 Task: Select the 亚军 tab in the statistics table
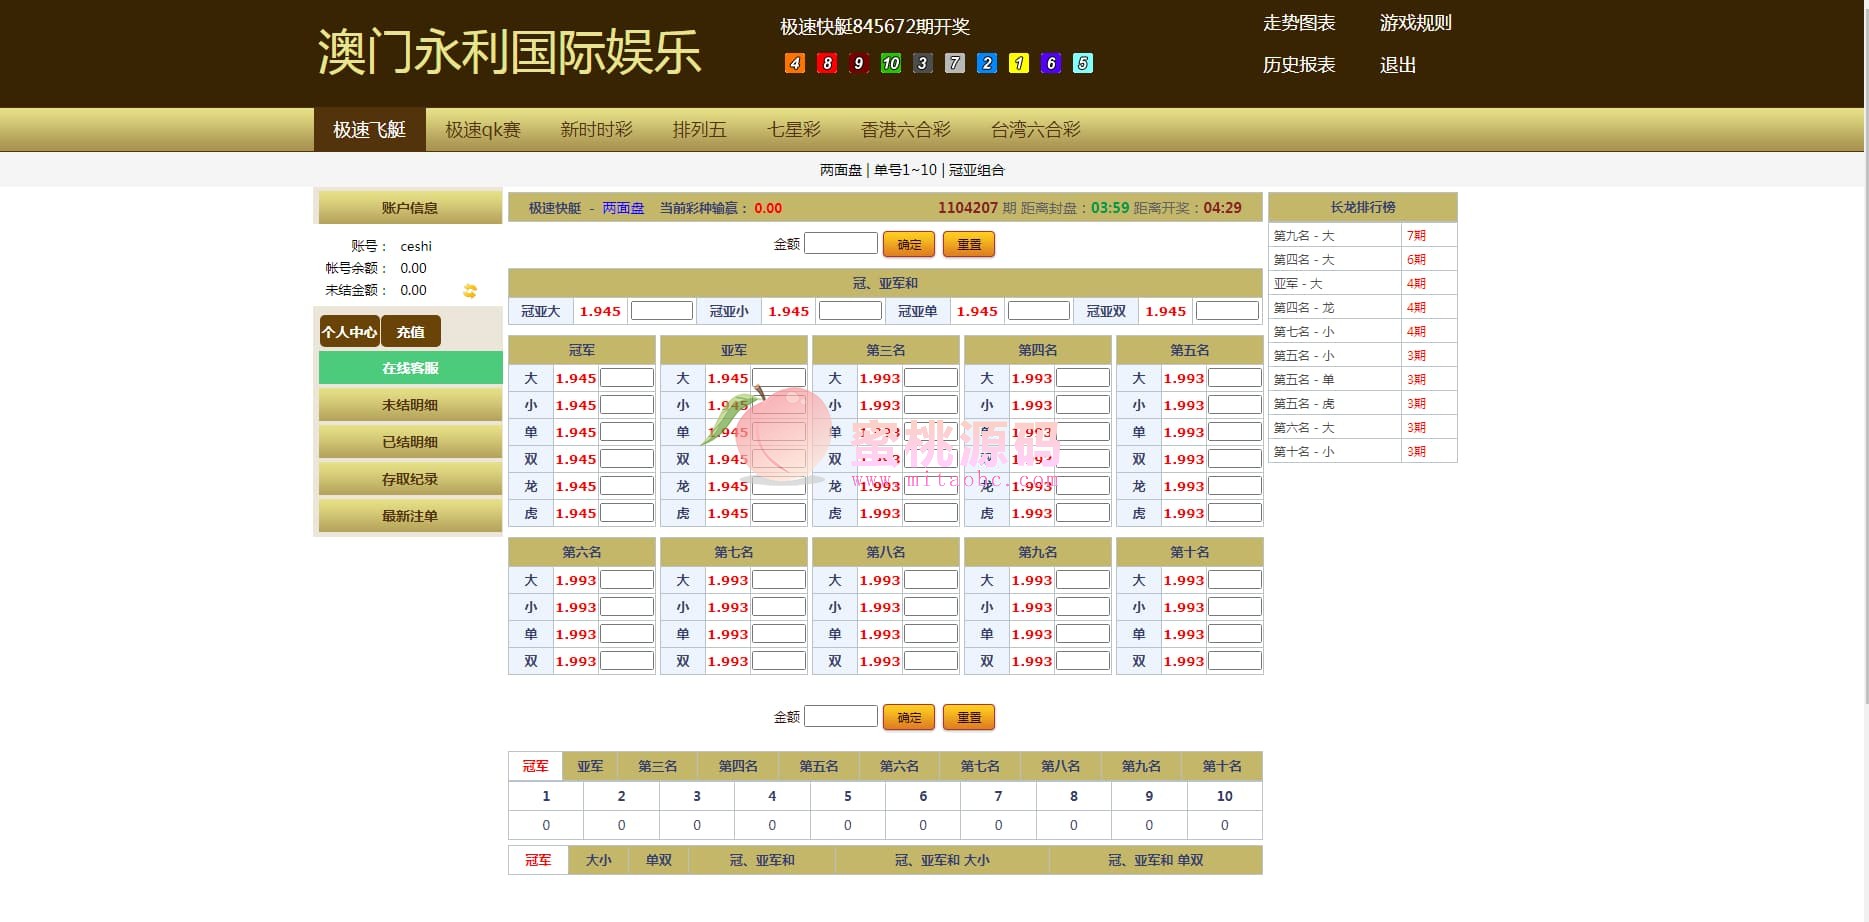point(590,766)
